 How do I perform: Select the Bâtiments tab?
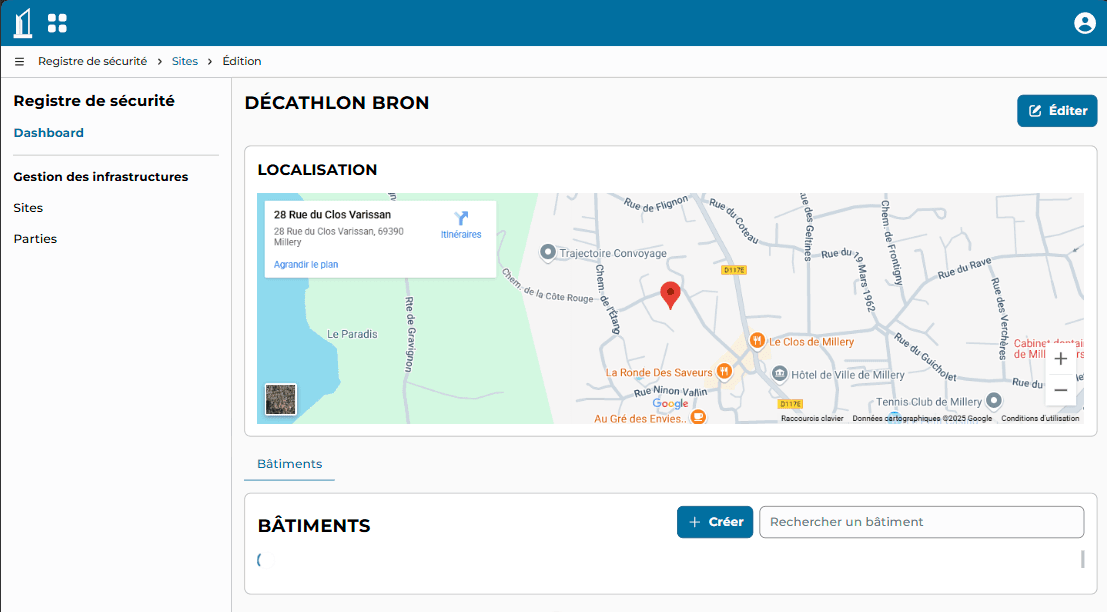coord(289,464)
